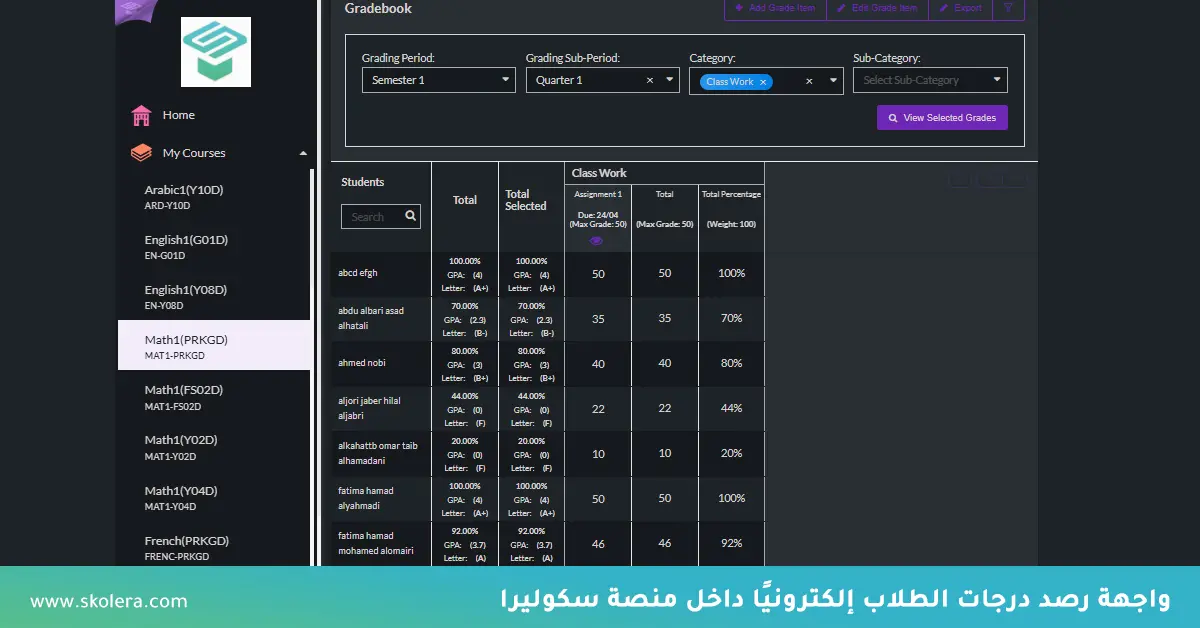Viewport: 1200px width, 628px height.
Task: Click the View Selected Grades button
Action: click(941, 117)
